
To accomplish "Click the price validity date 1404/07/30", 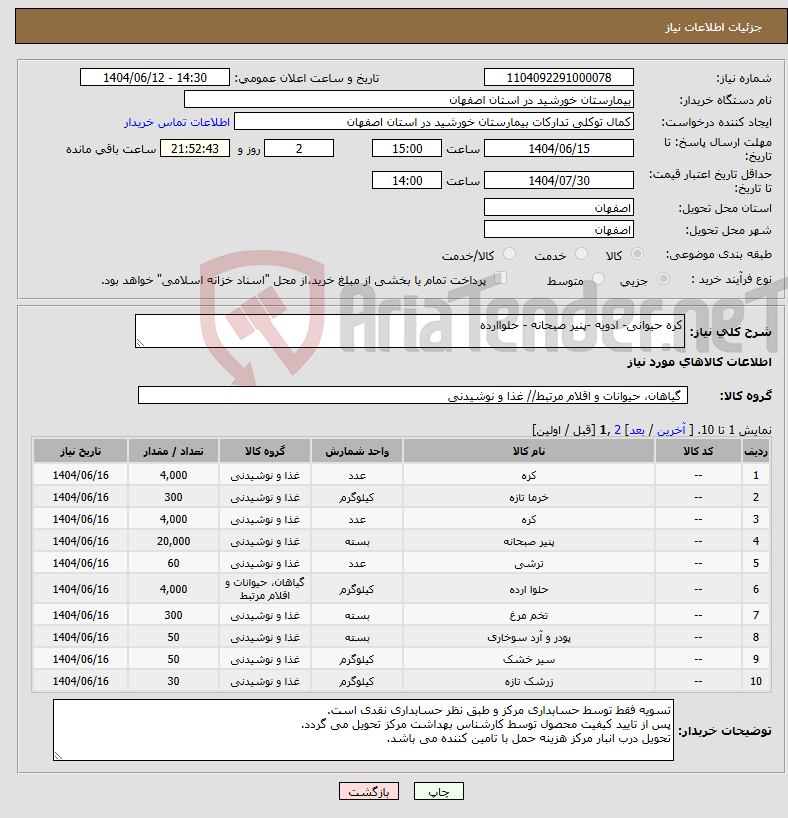I will coord(558,181).
